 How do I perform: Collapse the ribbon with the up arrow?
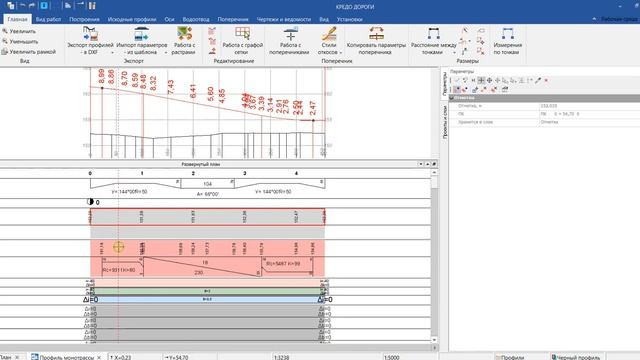594,19
